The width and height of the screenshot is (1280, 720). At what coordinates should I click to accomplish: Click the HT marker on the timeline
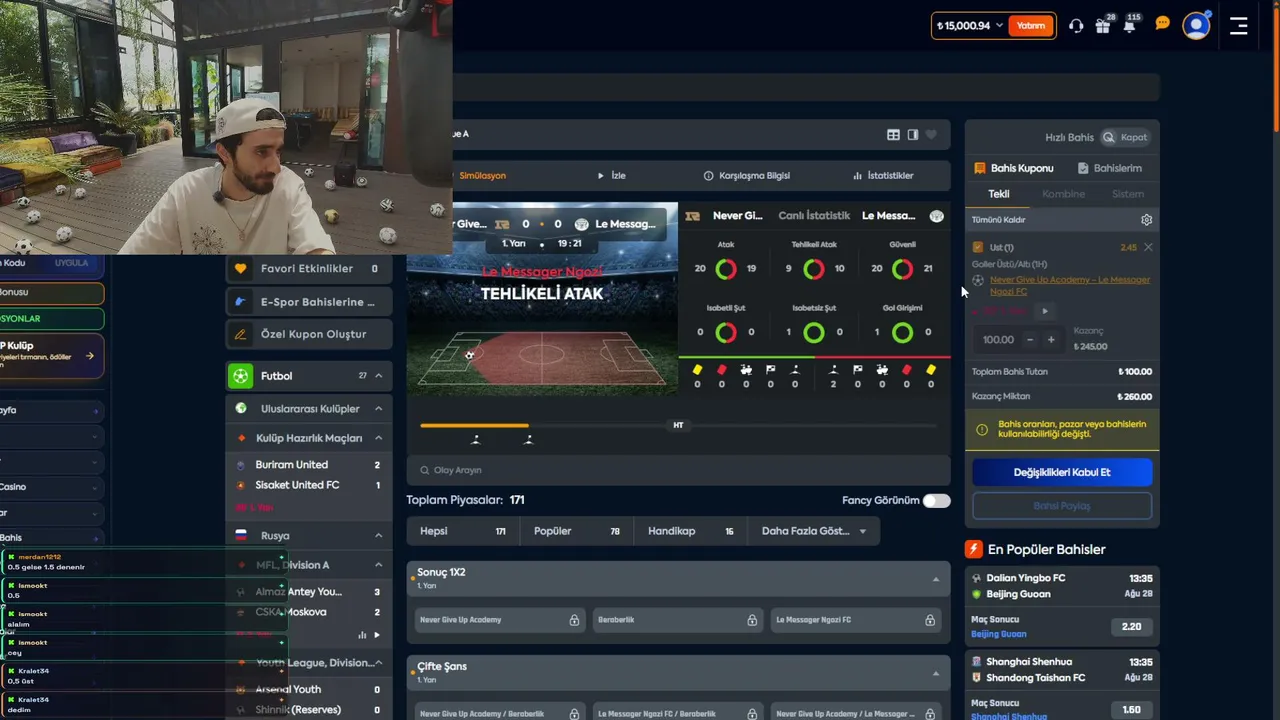coord(678,425)
